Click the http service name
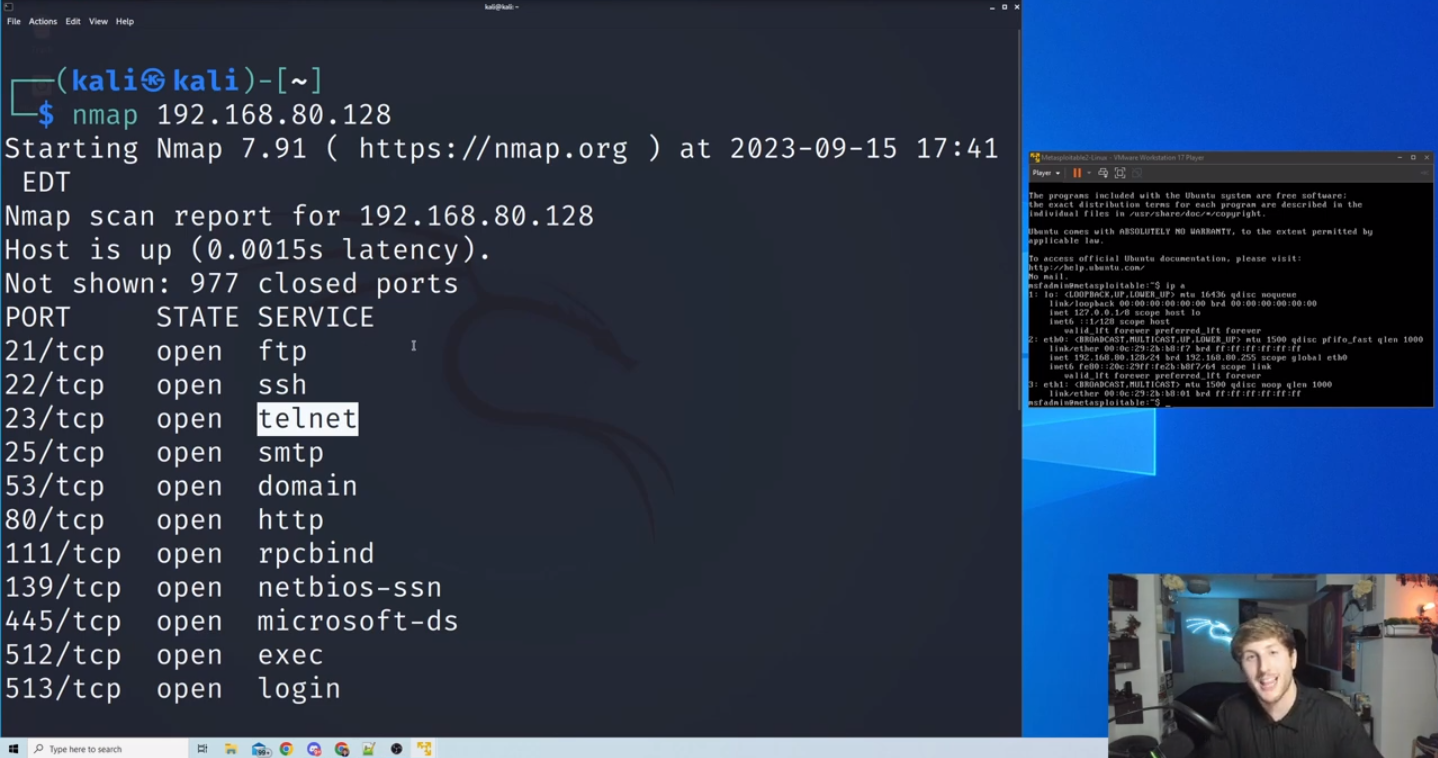 (291, 520)
